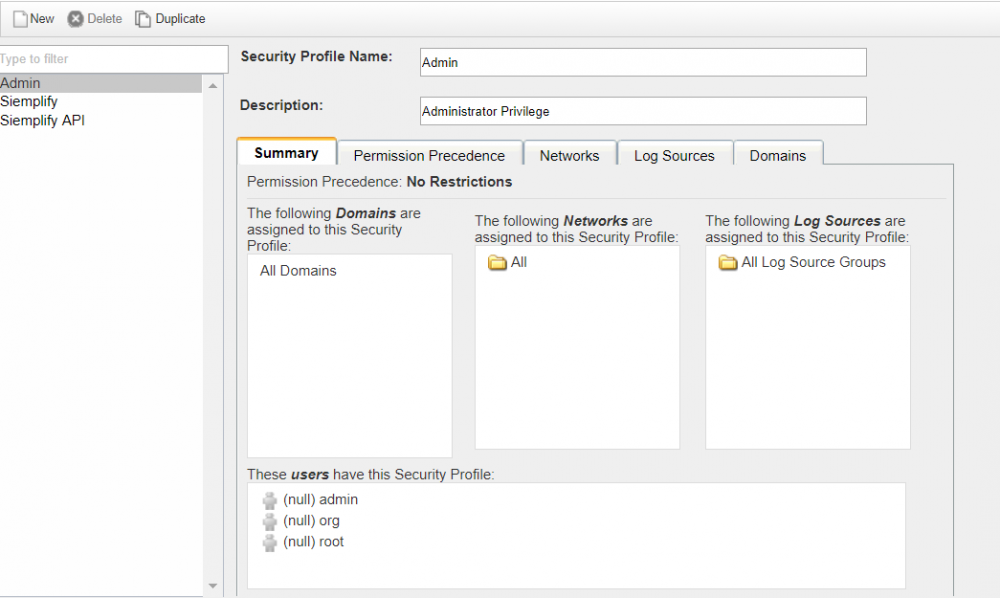1000x598 pixels.
Task: Click the user icon beside (null) org
Action: coord(270,520)
